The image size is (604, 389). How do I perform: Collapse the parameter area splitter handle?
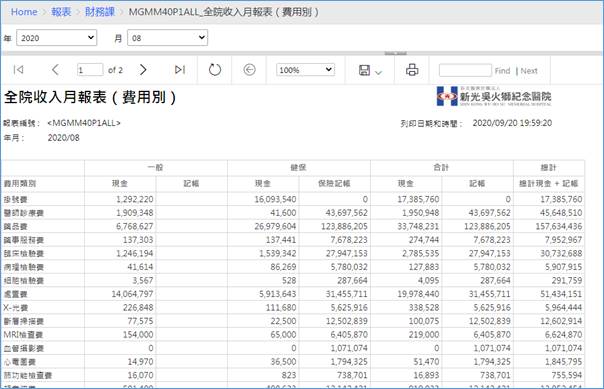point(396,54)
